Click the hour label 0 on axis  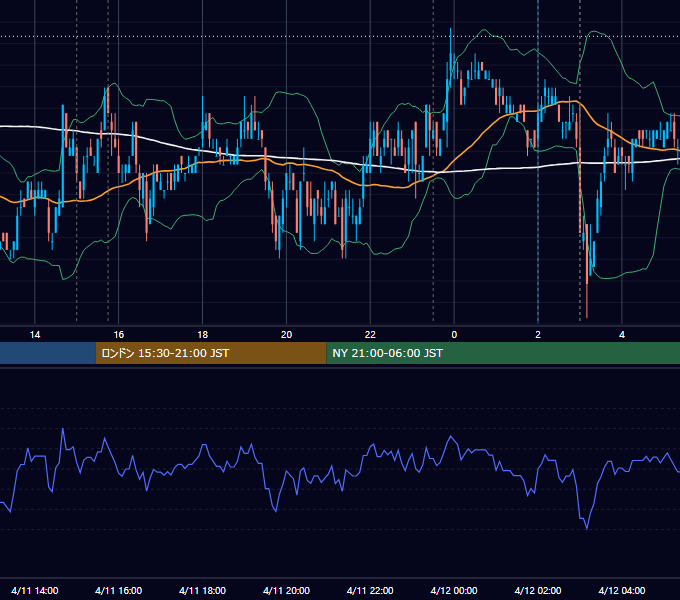pos(454,335)
